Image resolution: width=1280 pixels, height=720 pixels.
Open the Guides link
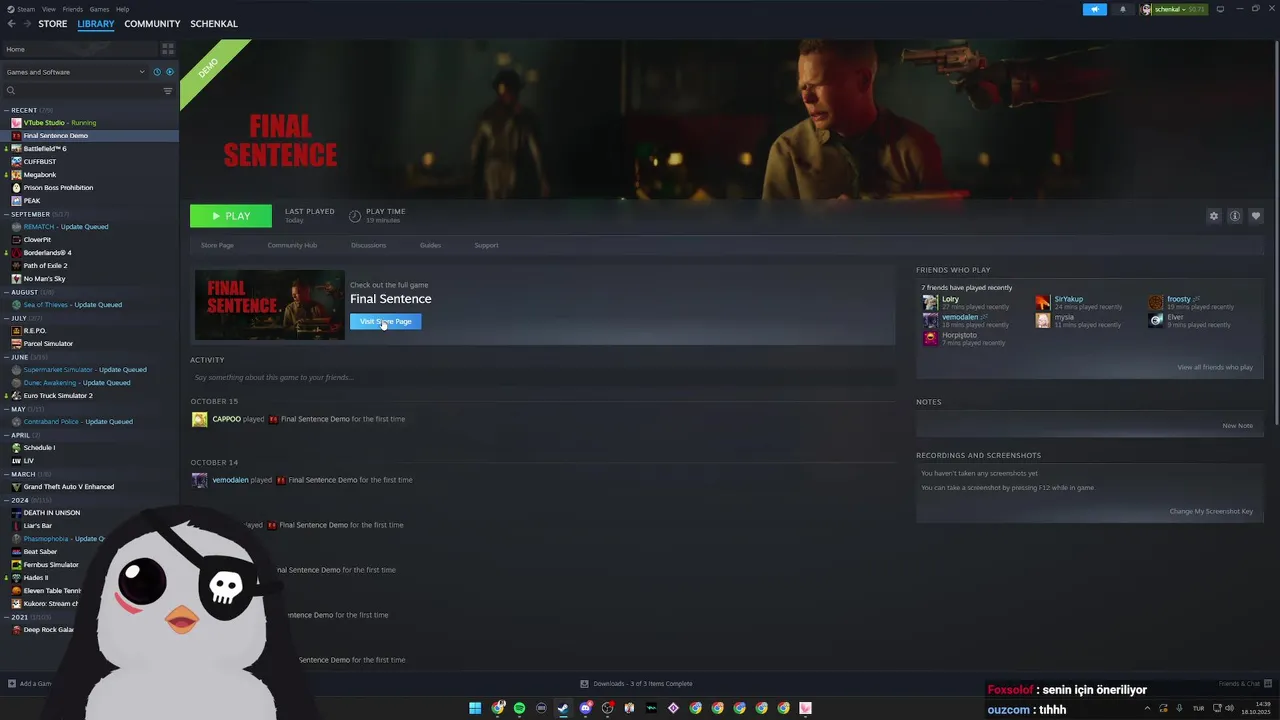430,245
